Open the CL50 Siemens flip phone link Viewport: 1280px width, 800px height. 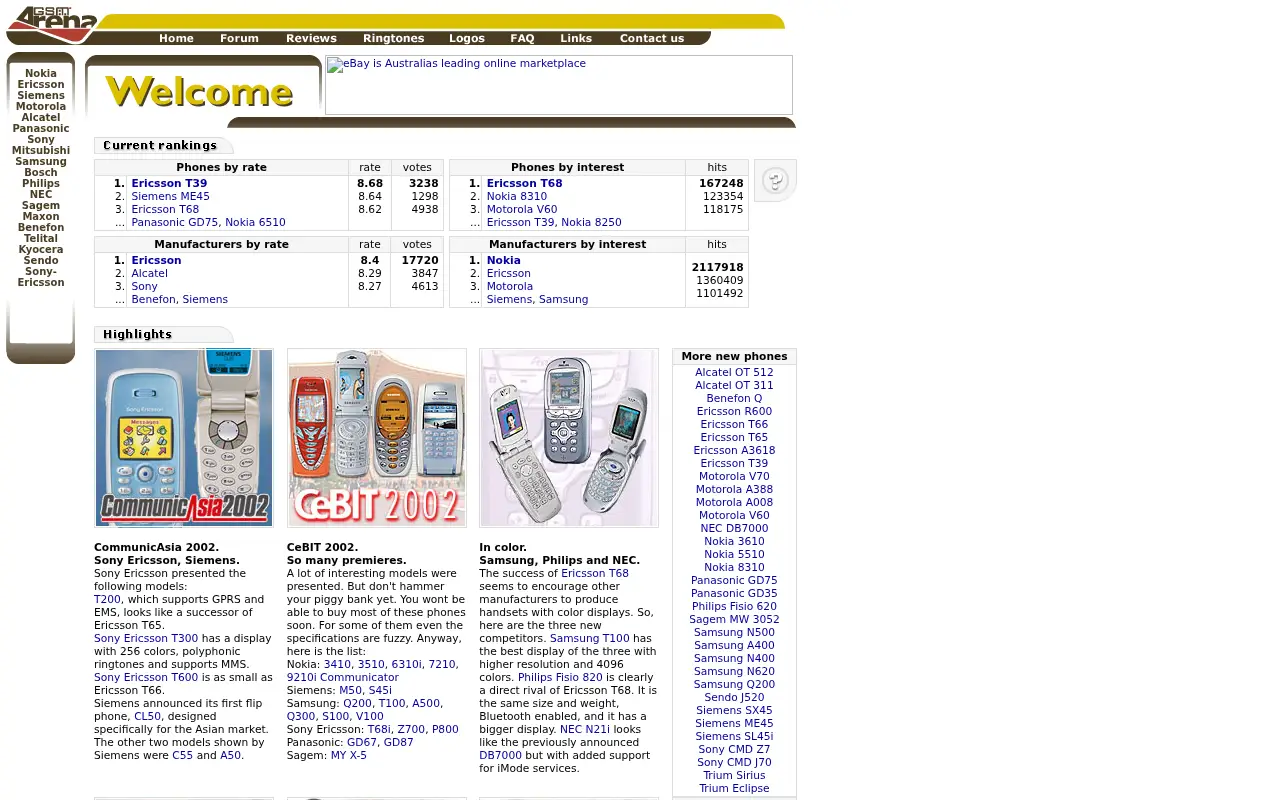click(147, 716)
